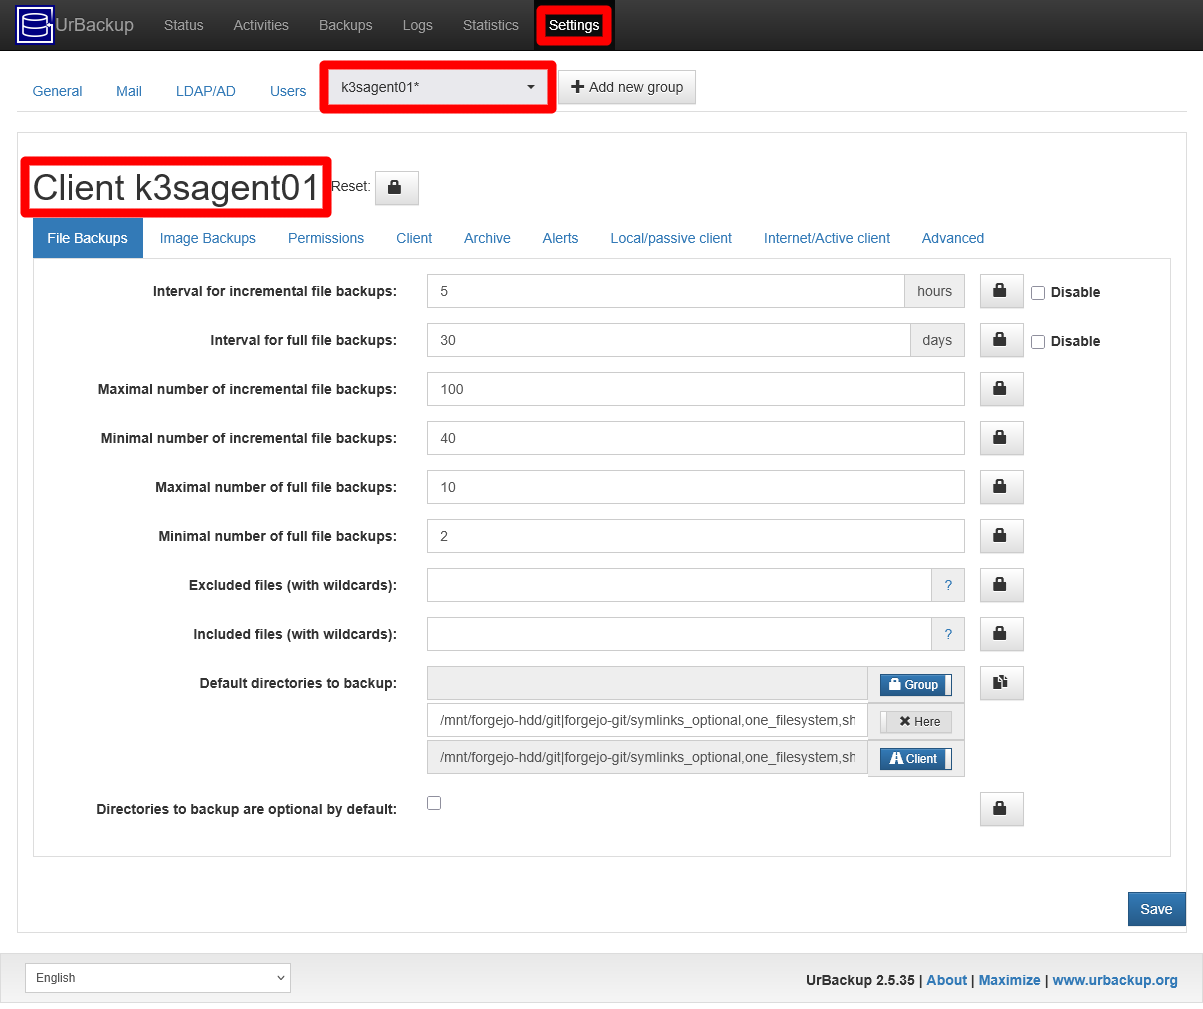The height and width of the screenshot is (1009, 1203).
Task: Remove the Here directory override entry
Action: coord(915,720)
